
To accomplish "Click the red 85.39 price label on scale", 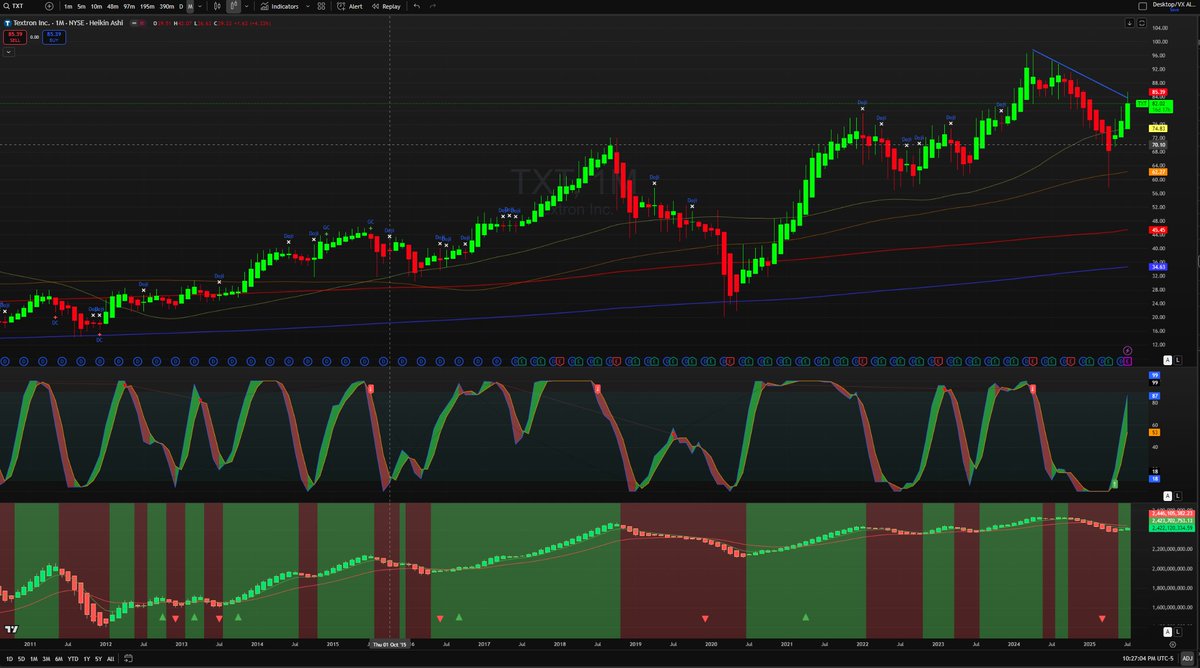I will coord(1159,91).
